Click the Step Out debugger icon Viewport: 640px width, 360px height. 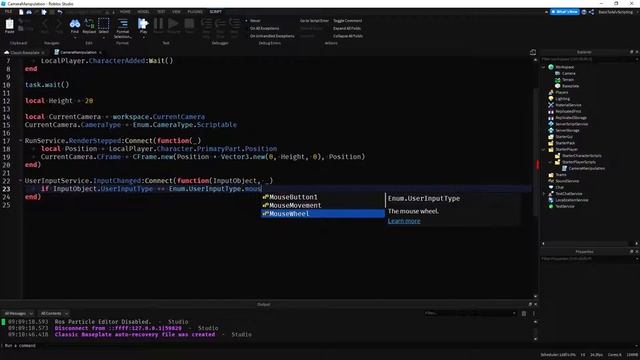(x=234, y=24)
